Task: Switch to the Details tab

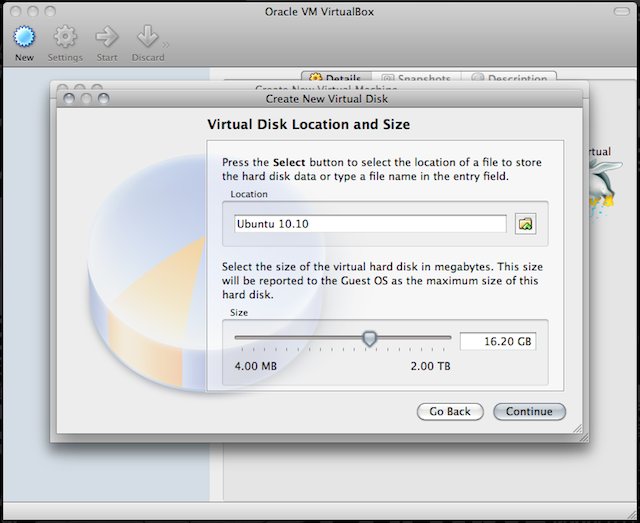Action: pyautogui.click(x=336, y=78)
